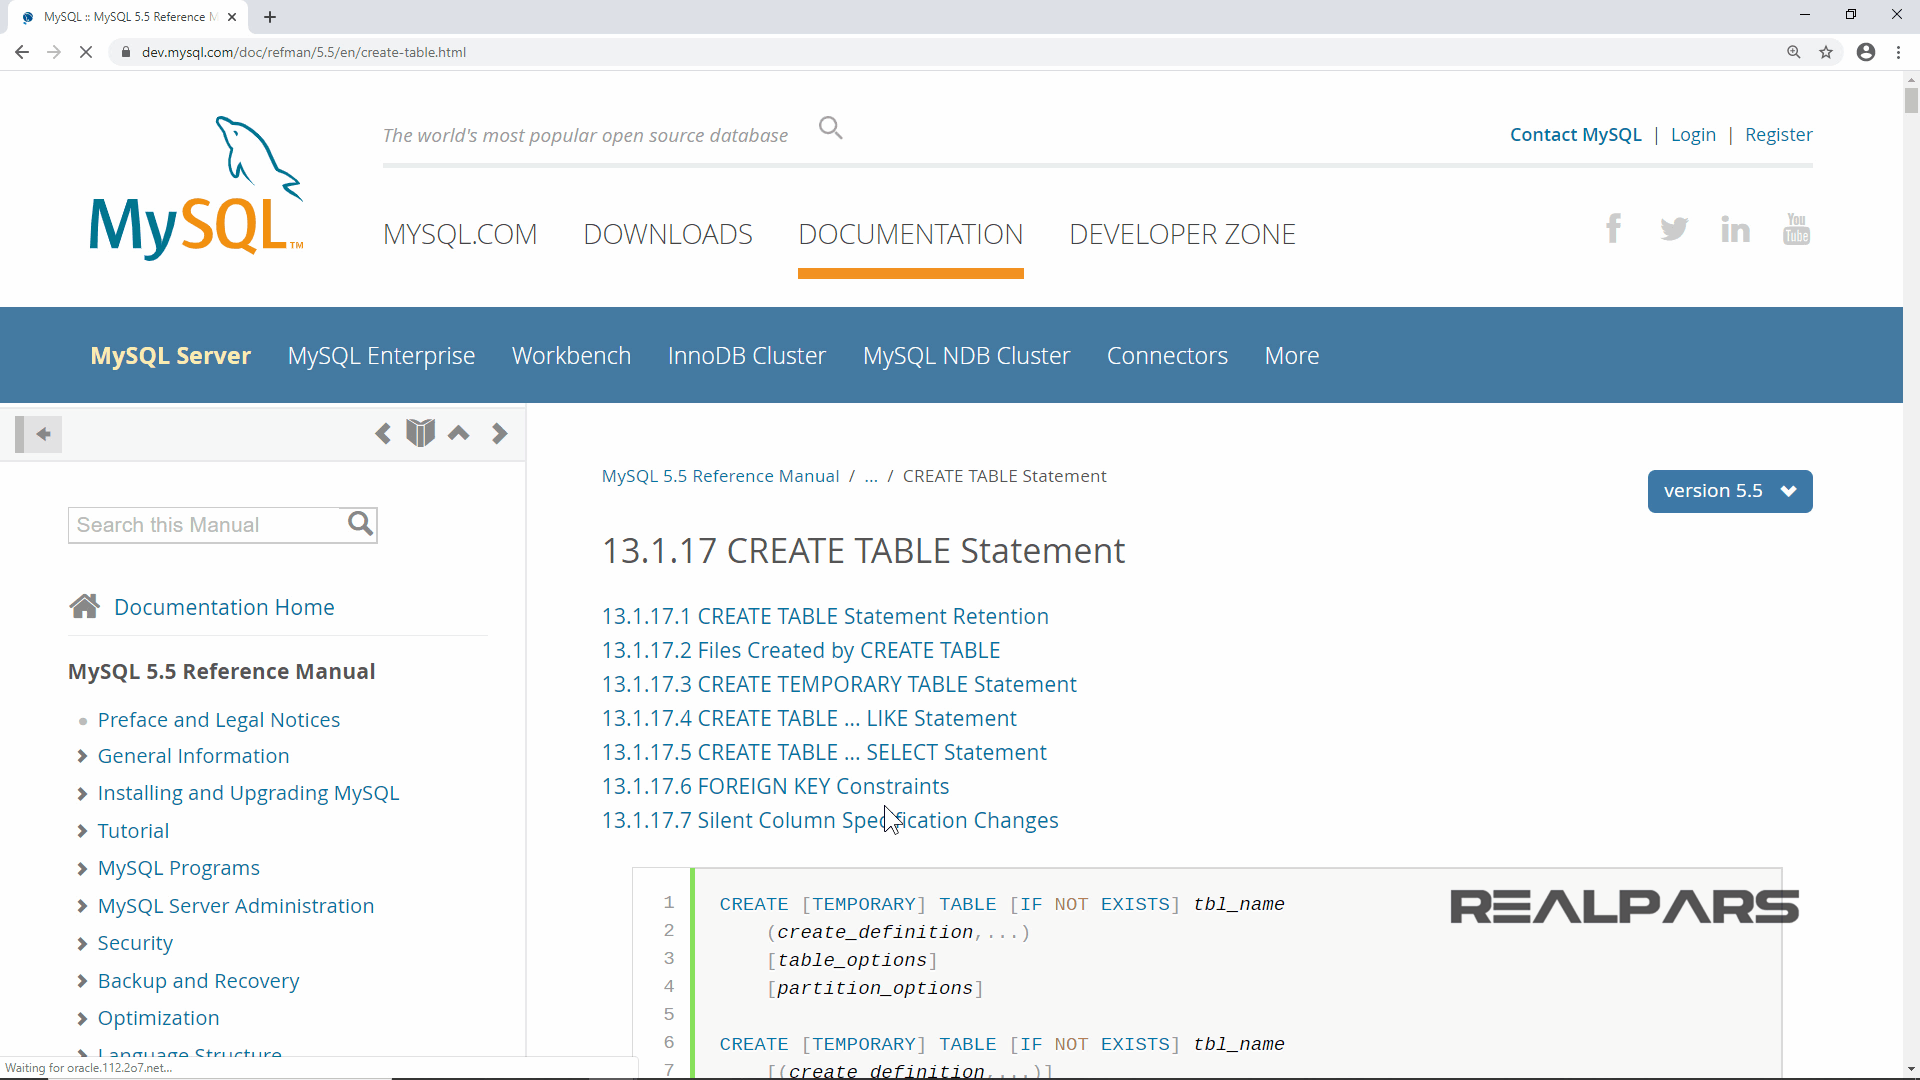1920x1080 pixels.
Task: Click Contact MySQL link
Action: tap(1575, 135)
